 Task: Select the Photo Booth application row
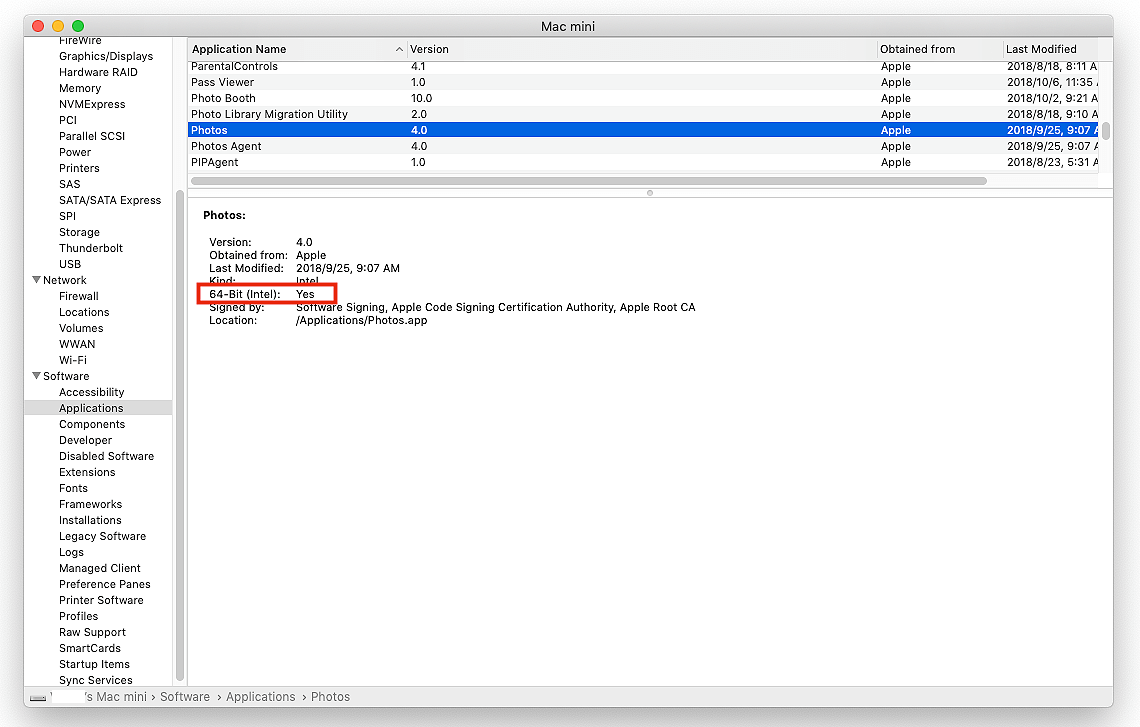click(223, 98)
